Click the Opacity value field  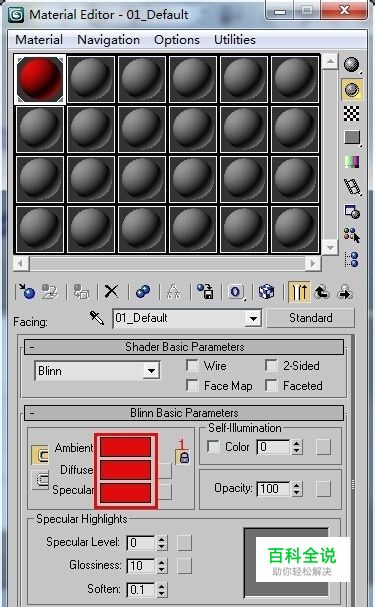point(274,489)
